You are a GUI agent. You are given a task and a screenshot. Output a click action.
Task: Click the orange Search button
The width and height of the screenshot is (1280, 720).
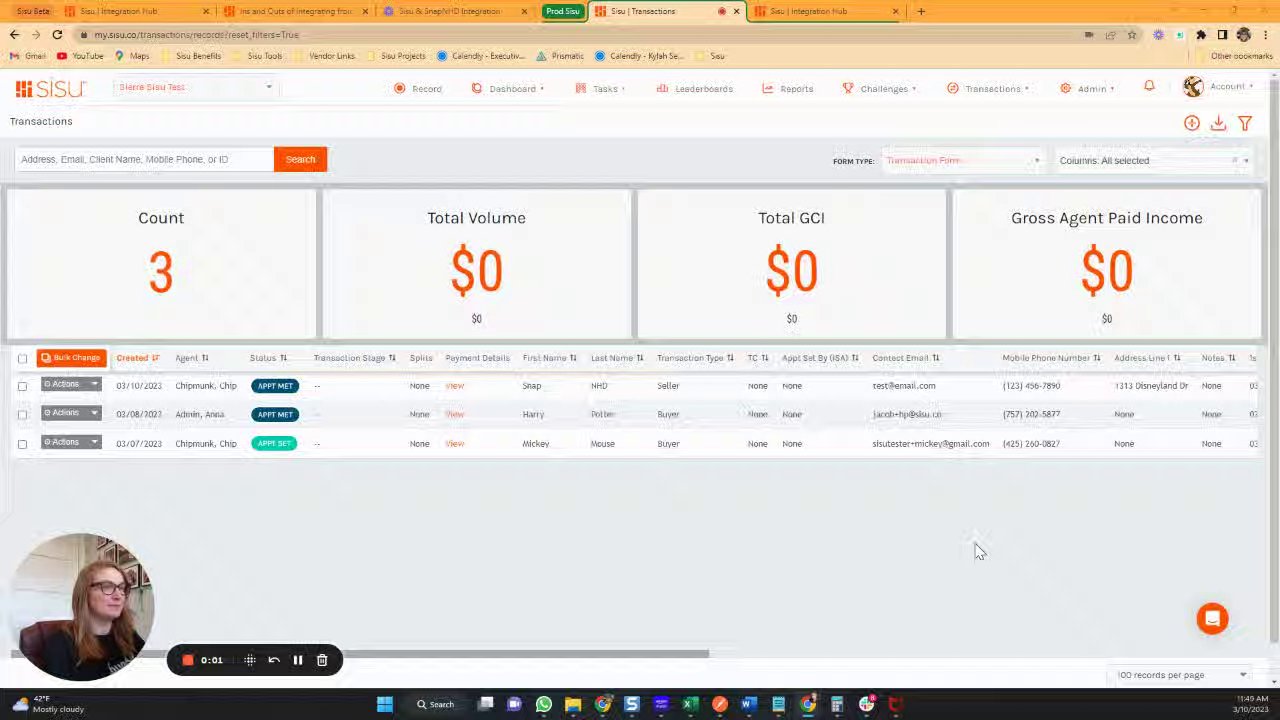click(300, 160)
